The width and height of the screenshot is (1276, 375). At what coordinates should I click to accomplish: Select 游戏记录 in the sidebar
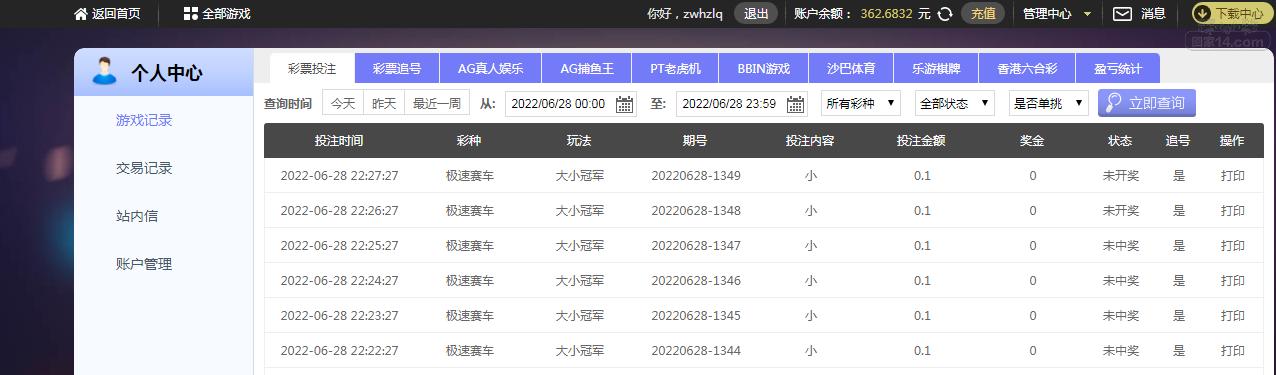click(x=144, y=120)
